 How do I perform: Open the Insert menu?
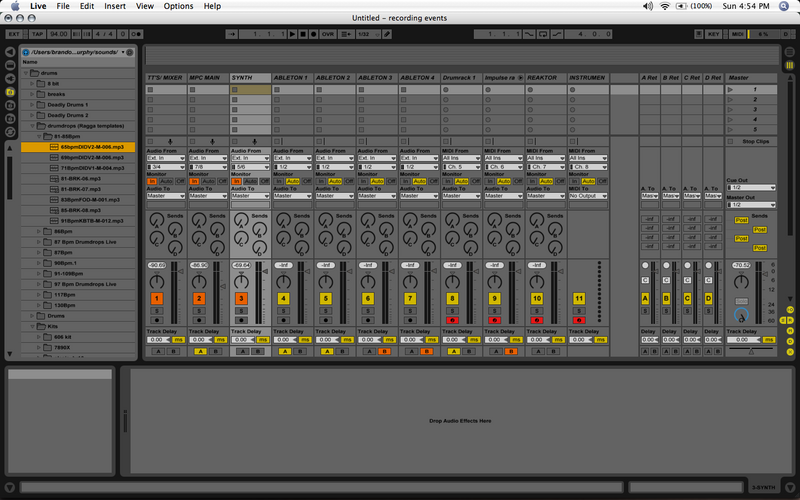point(115,6)
